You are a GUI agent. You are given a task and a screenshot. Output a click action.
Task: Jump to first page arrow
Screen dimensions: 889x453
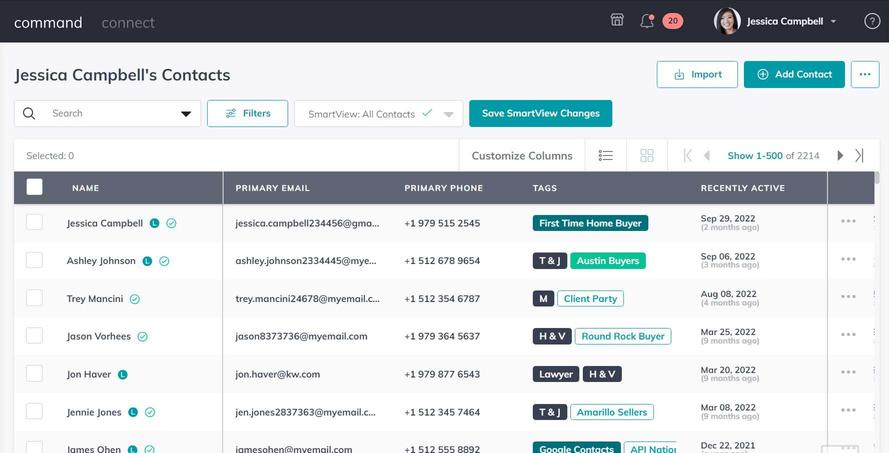coord(688,155)
